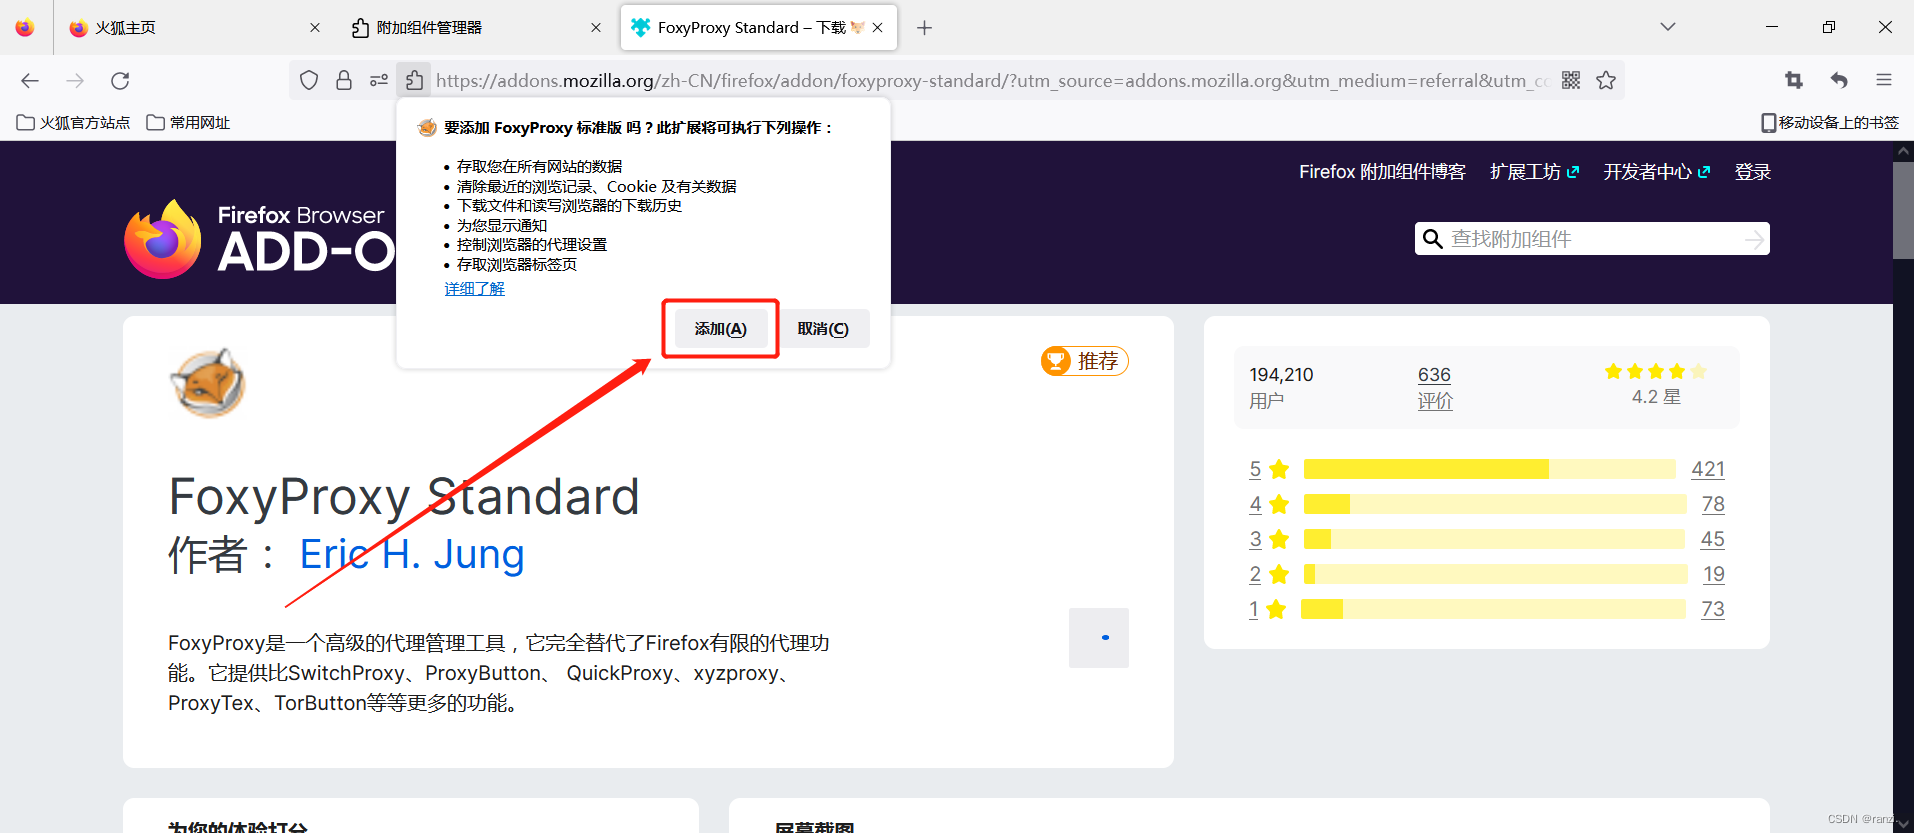Click 取消(C) to cancel installation

[x=823, y=329]
